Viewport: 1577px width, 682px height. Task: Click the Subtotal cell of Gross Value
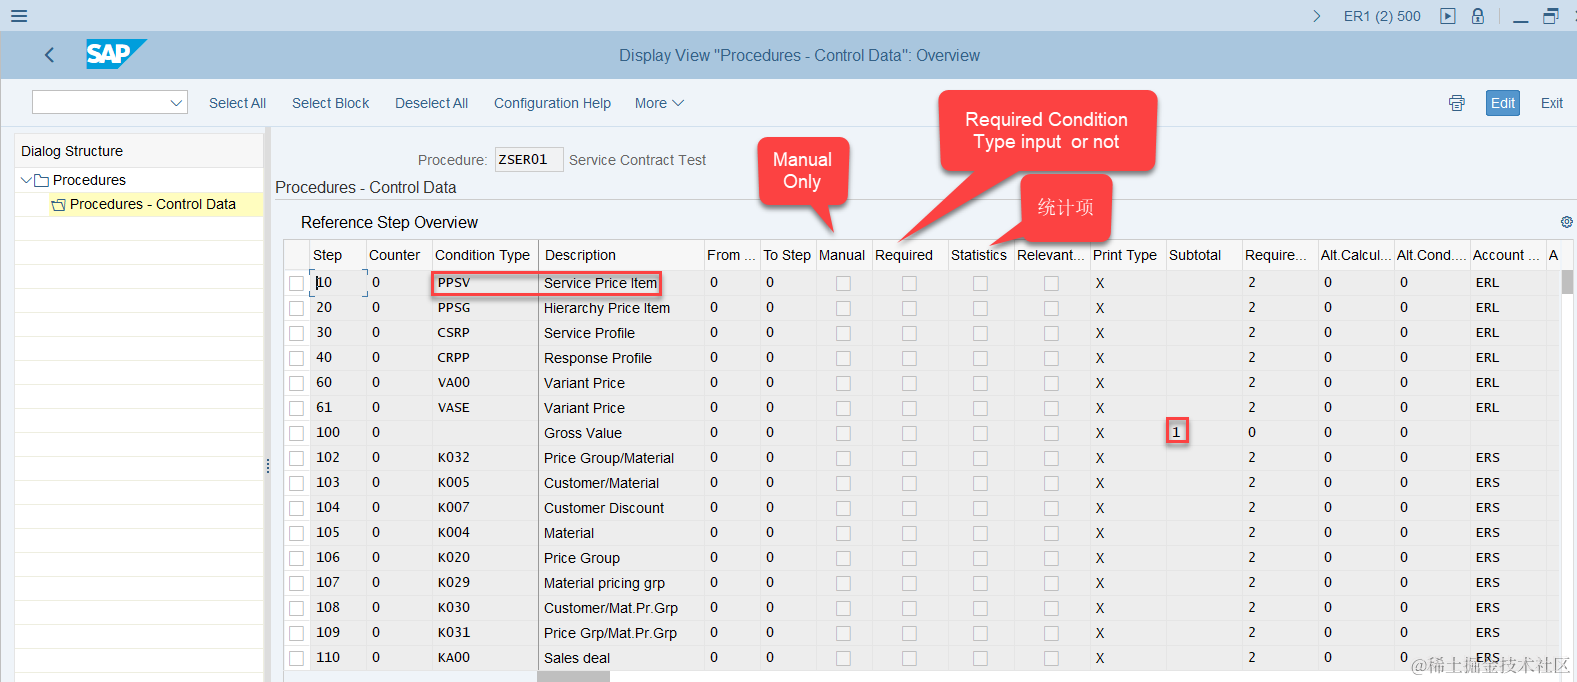tap(1203, 432)
